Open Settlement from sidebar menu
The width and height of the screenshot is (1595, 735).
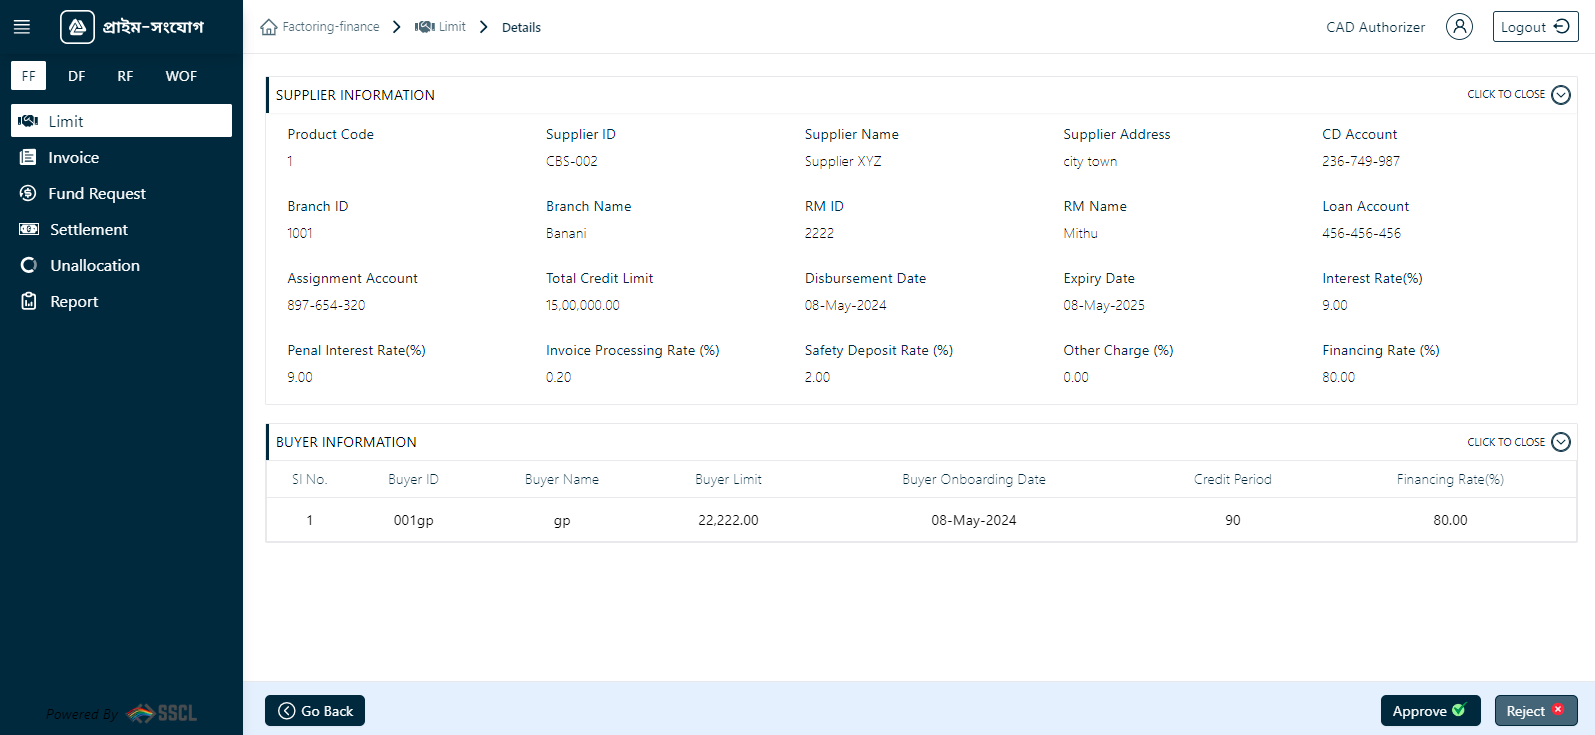click(122, 229)
